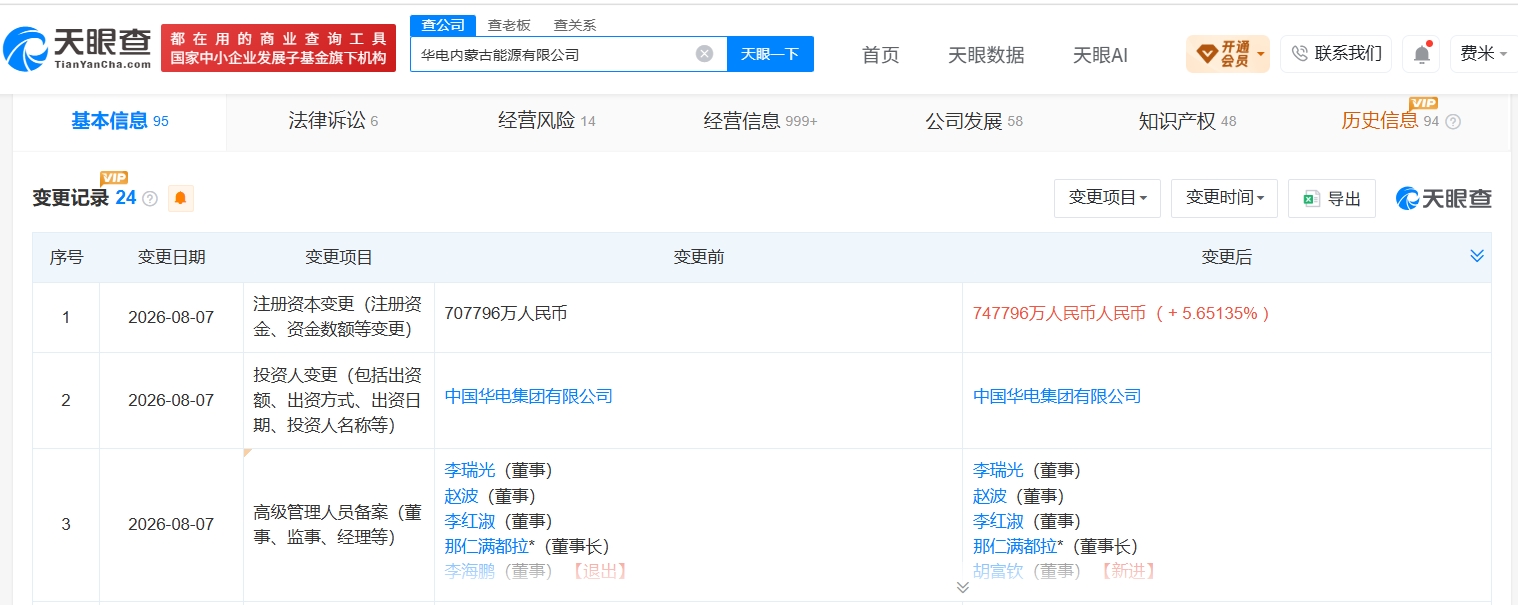Screen dimensions: 1518x605
Task: Open 天眼数据 menu
Action: coord(986,55)
